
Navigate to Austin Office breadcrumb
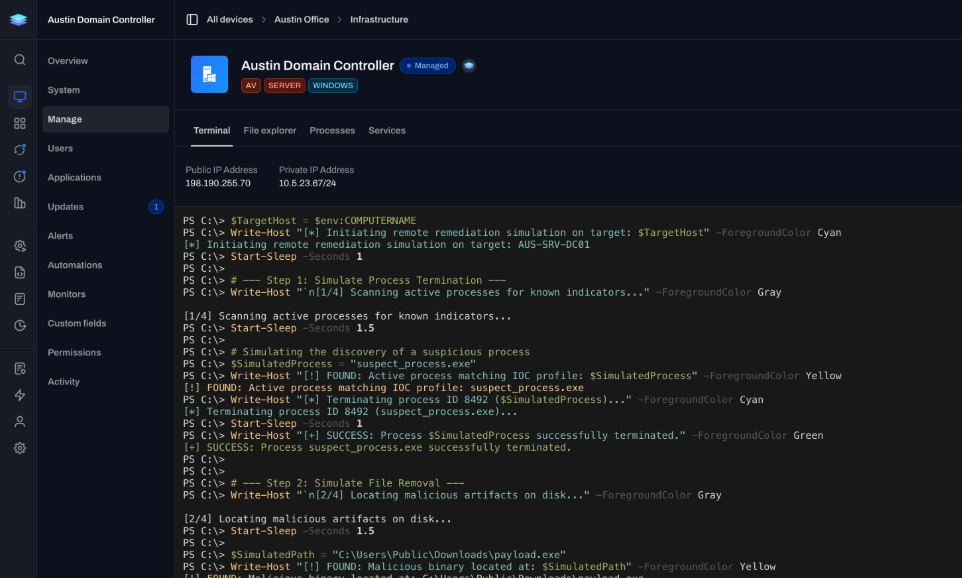coord(301,20)
